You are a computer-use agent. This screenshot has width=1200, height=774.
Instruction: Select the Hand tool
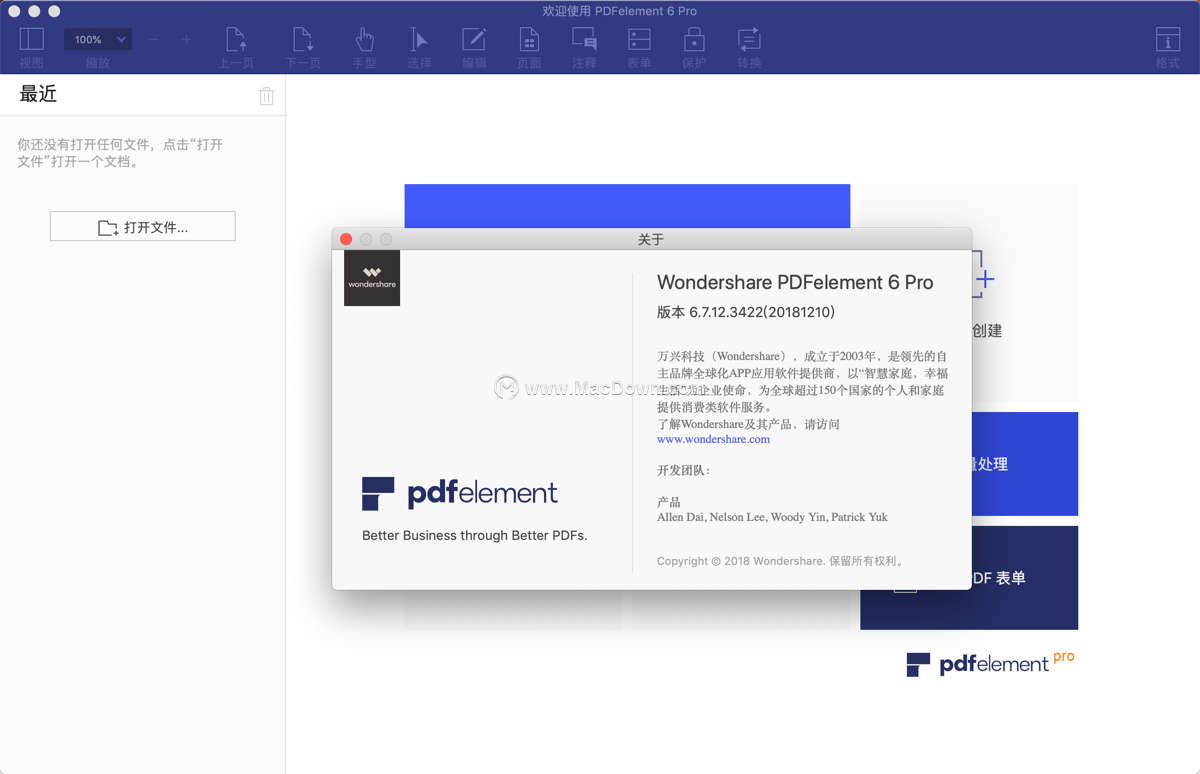[365, 40]
